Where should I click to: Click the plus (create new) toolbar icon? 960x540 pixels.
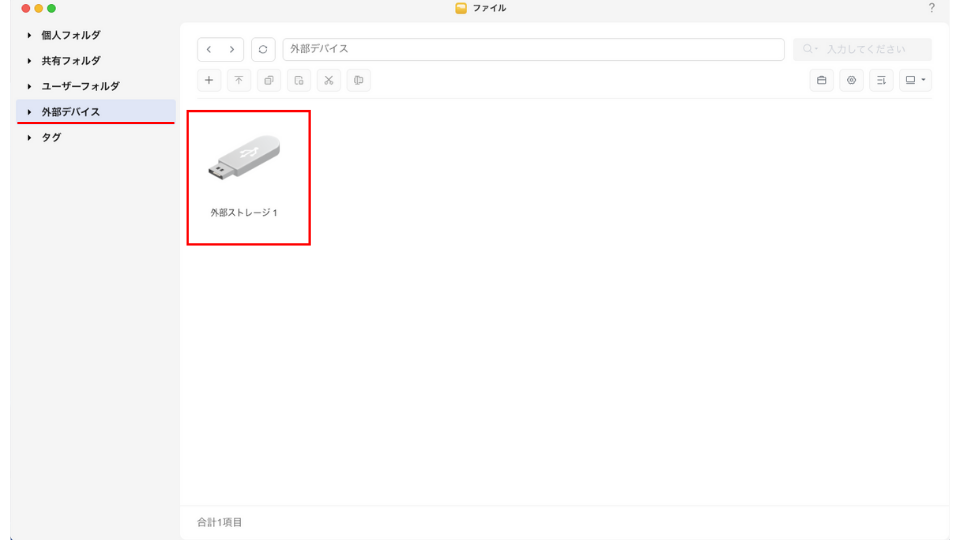tap(209, 80)
